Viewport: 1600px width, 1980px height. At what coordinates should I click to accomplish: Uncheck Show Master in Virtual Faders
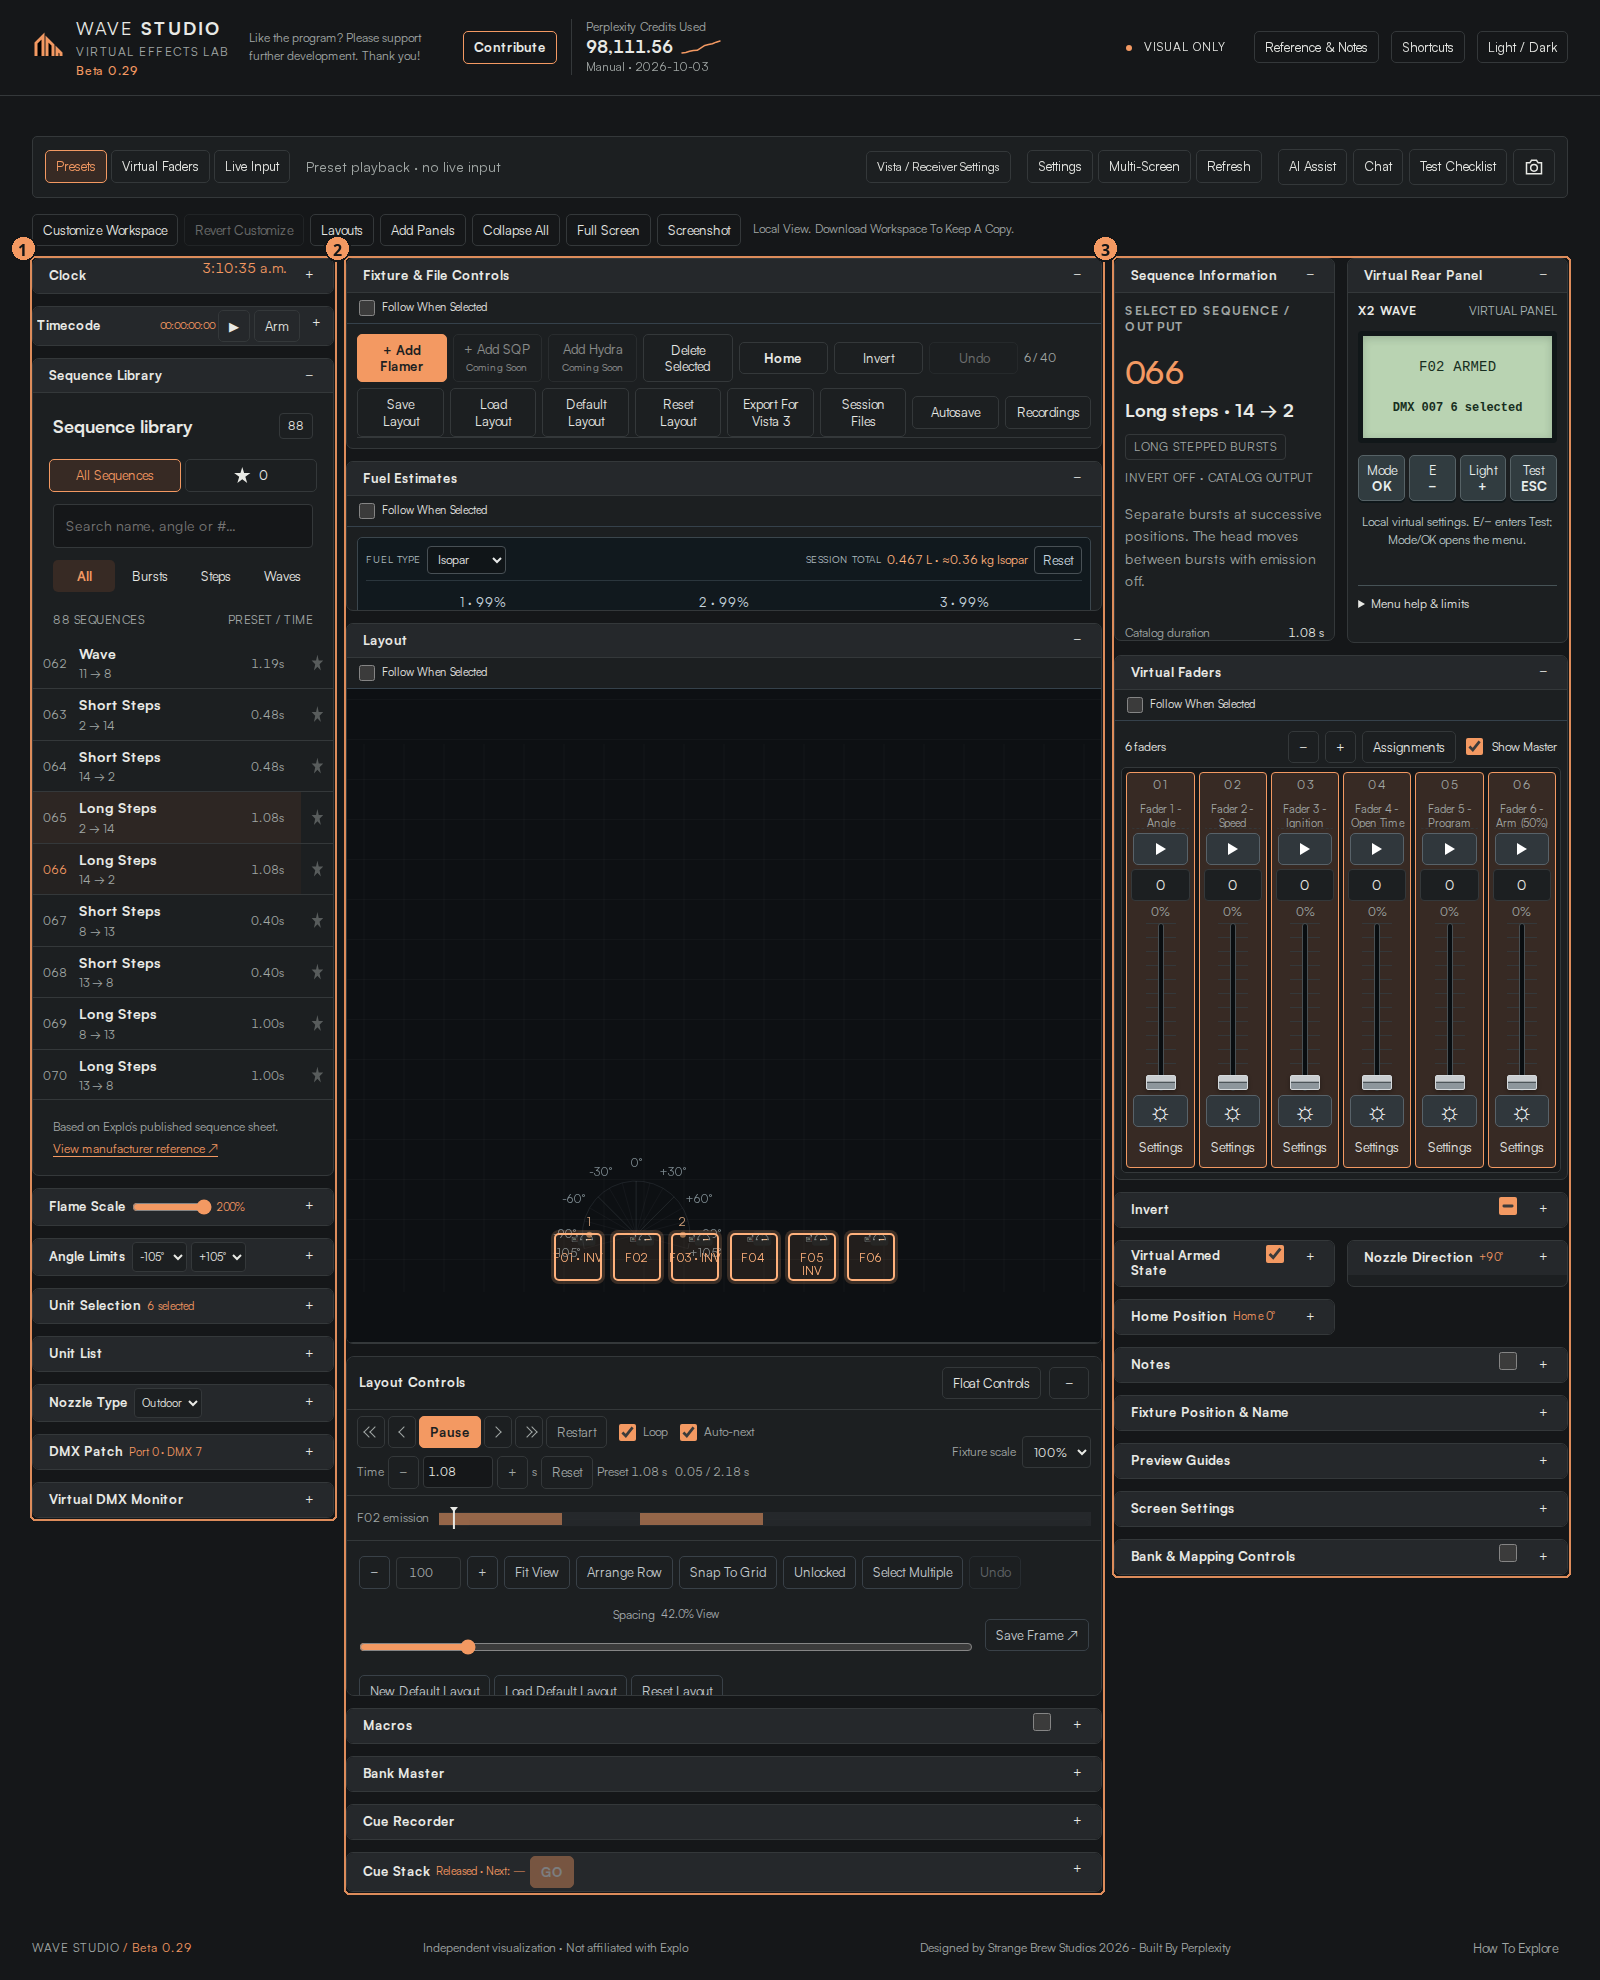[x=1474, y=746]
